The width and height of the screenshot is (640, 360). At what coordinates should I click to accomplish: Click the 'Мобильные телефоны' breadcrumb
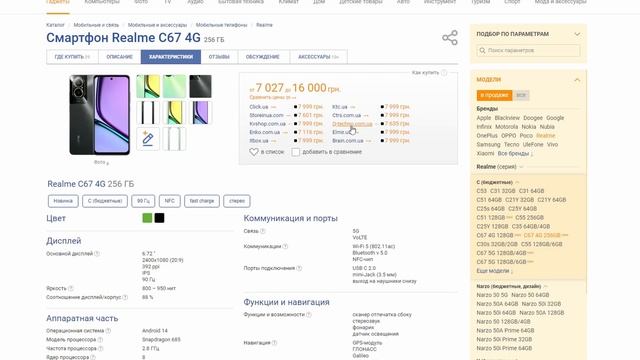221,25
